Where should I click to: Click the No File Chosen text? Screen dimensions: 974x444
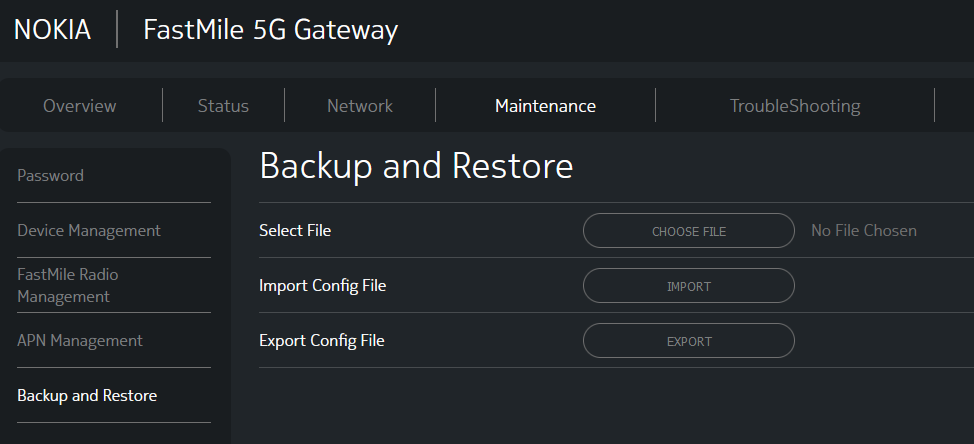[863, 231]
